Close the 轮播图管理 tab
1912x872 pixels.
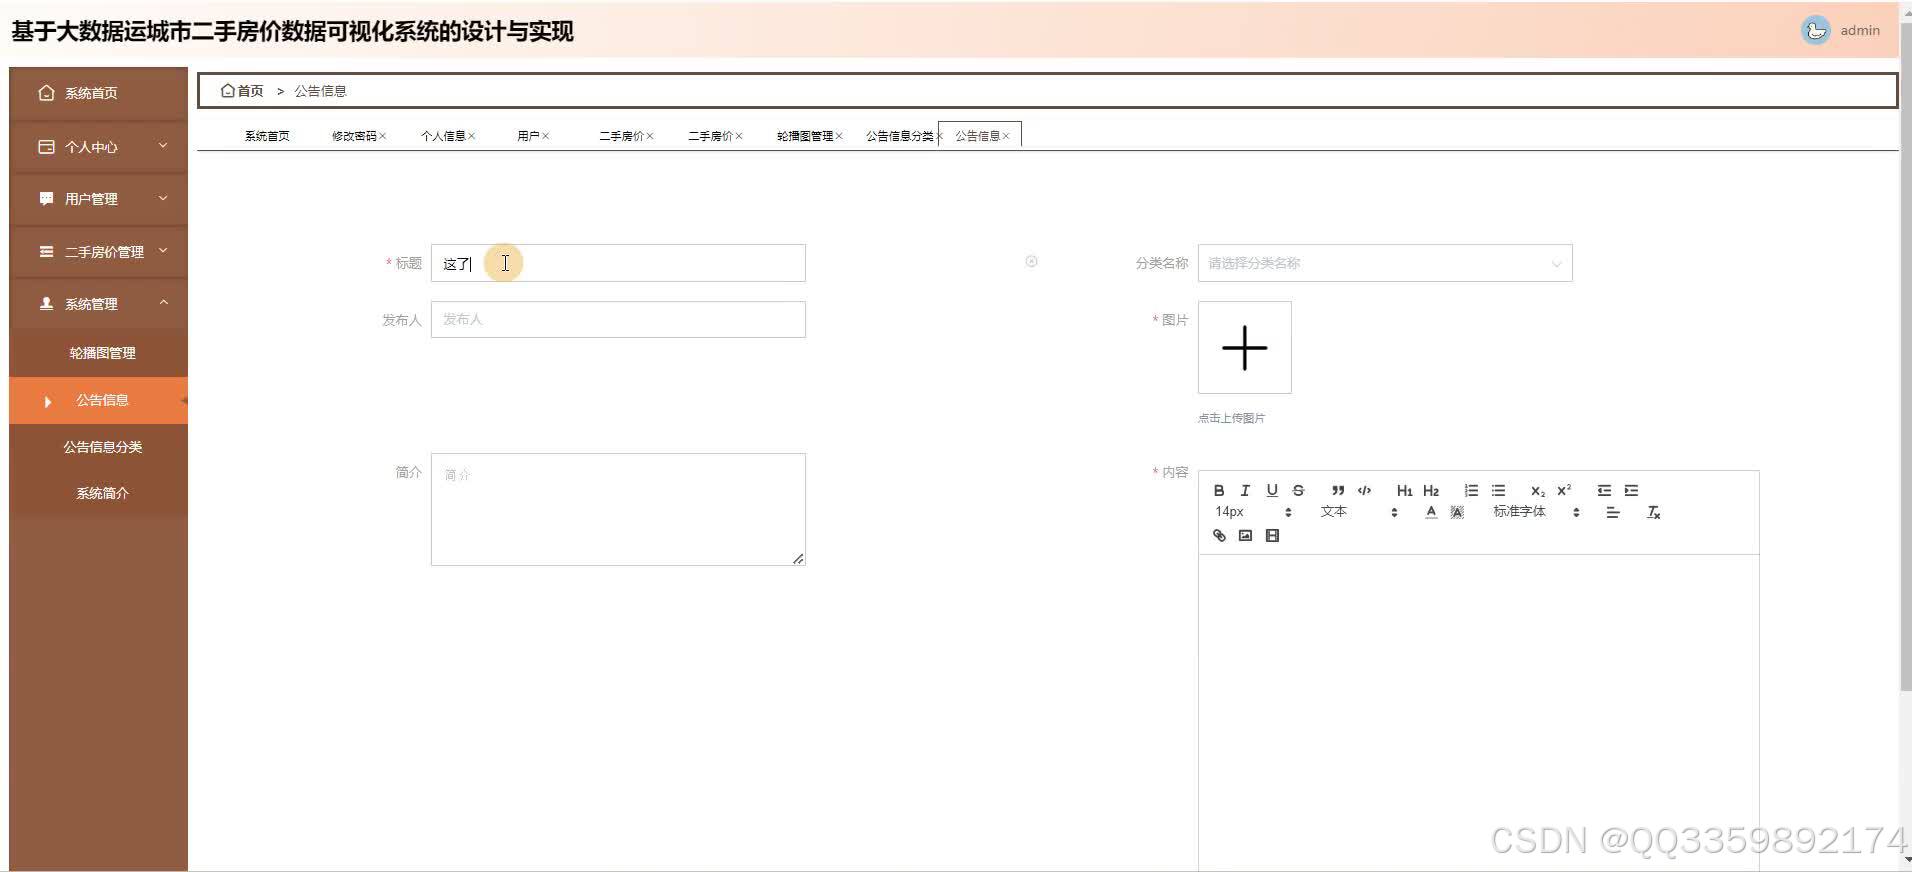(x=839, y=136)
